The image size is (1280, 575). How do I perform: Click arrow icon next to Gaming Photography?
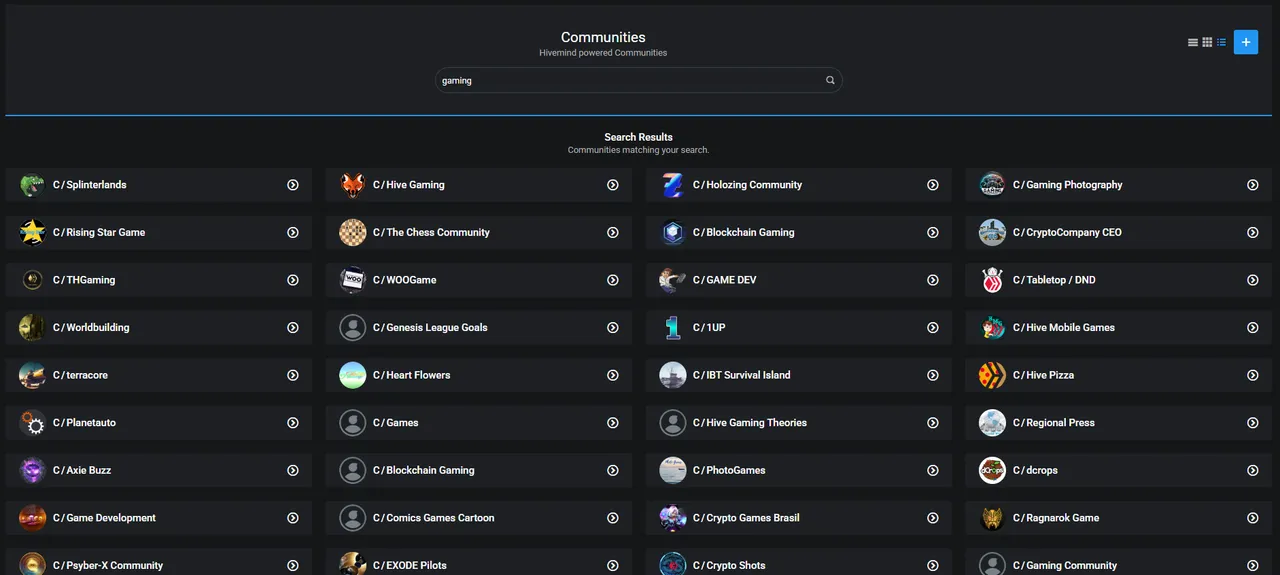(1252, 185)
